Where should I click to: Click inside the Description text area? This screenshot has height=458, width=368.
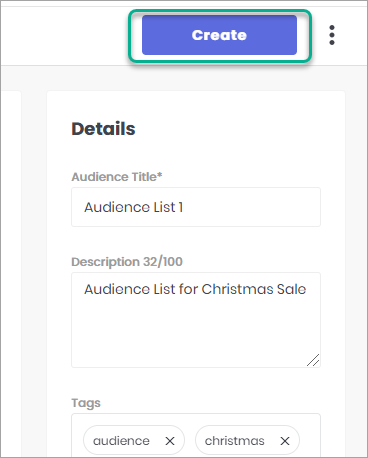click(x=196, y=320)
